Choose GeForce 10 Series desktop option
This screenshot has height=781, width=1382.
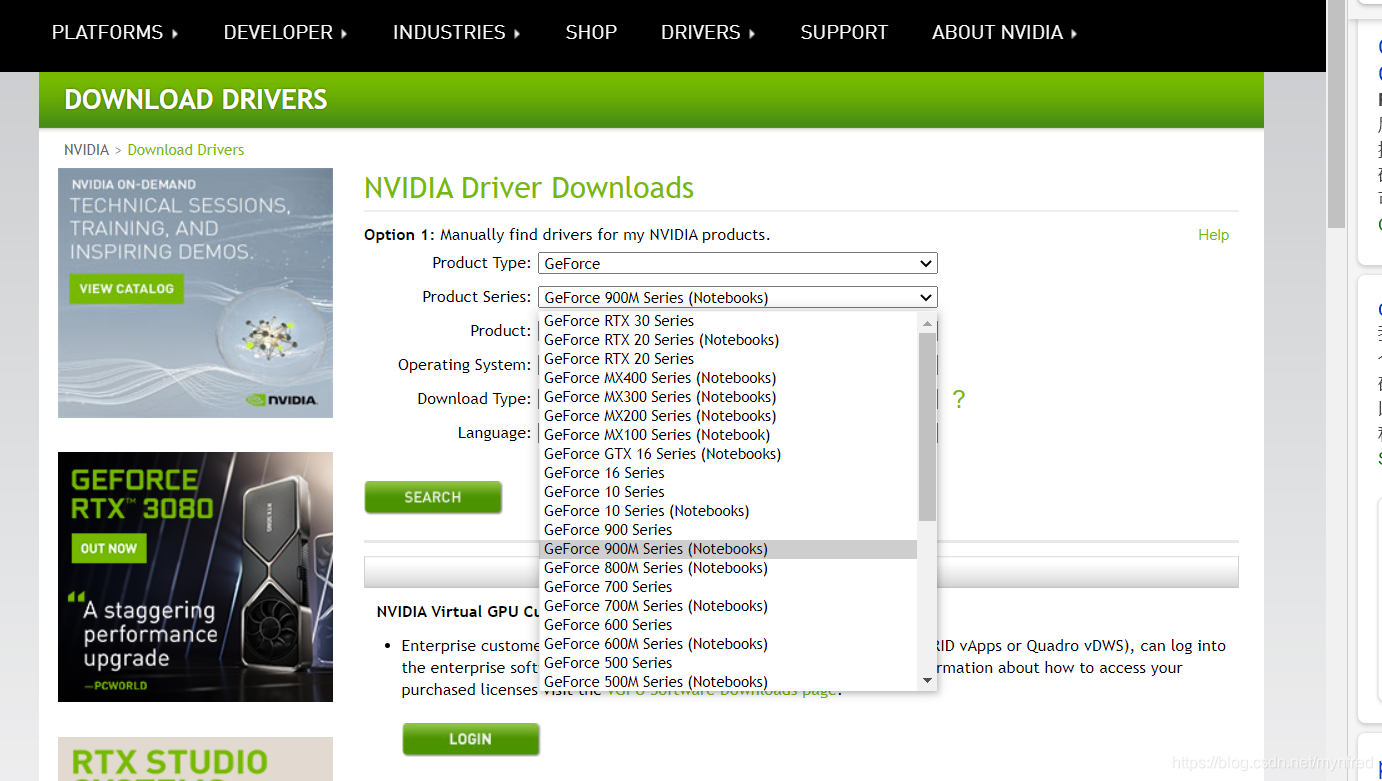[x=728, y=492]
